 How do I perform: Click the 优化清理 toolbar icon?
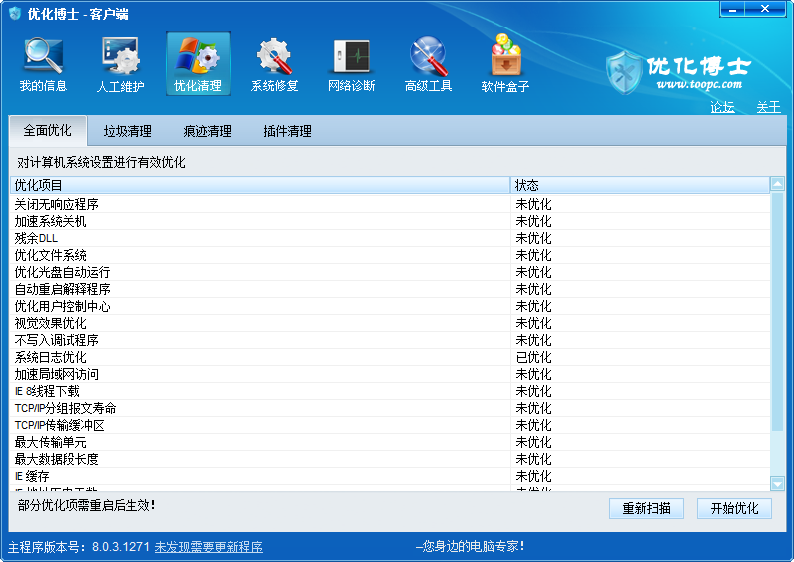[x=198, y=64]
